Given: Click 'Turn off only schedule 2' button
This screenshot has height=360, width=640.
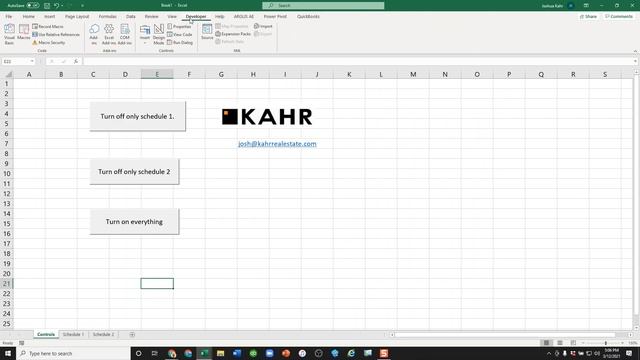Looking at the screenshot, I should pyautogui.click(x=134, y=171).
